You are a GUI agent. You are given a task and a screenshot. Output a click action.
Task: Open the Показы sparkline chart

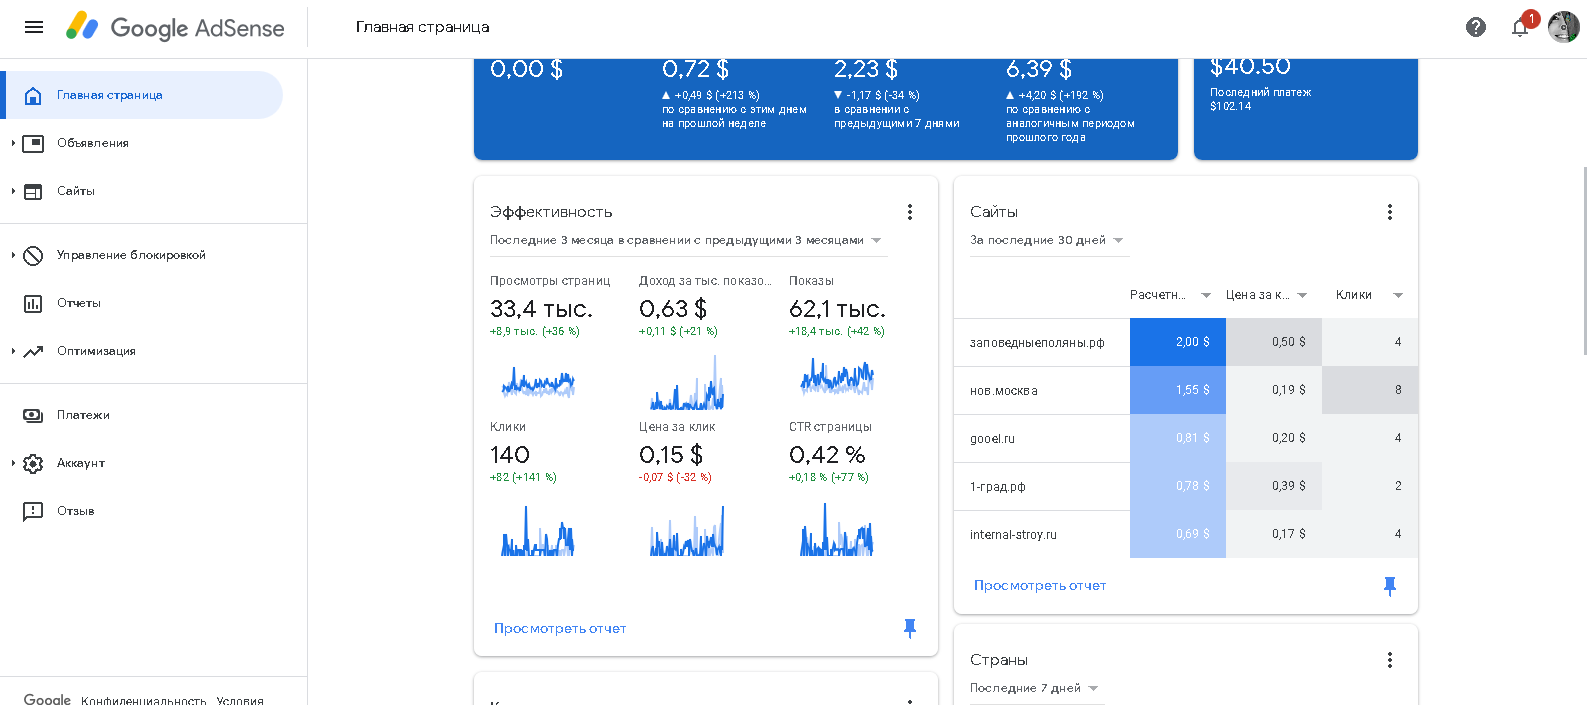pos(837,377)
